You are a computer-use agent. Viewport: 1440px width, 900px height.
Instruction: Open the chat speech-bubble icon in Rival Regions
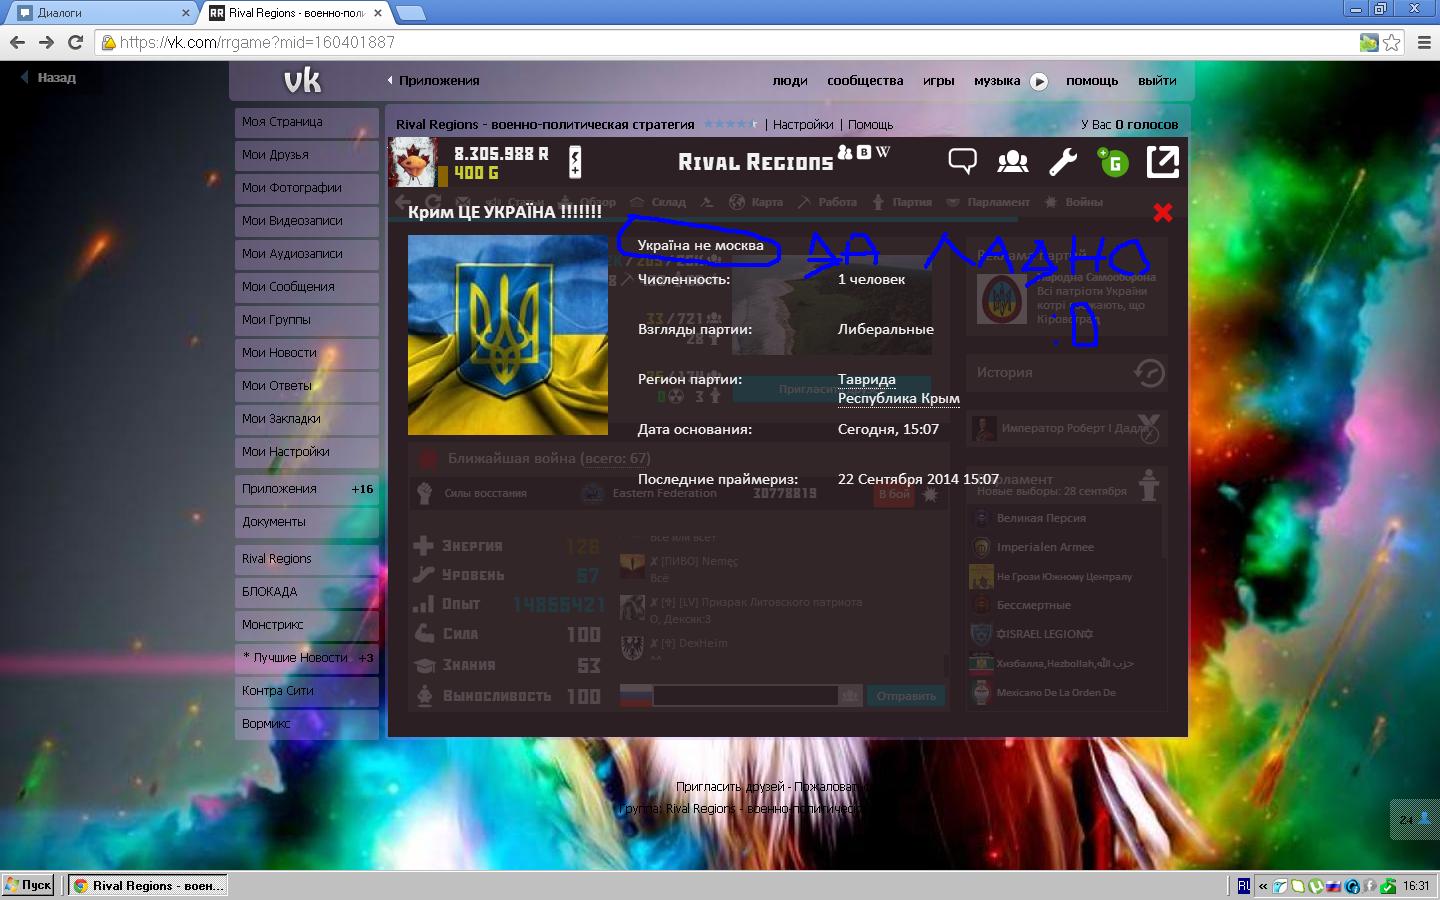(x=962, y=161)
